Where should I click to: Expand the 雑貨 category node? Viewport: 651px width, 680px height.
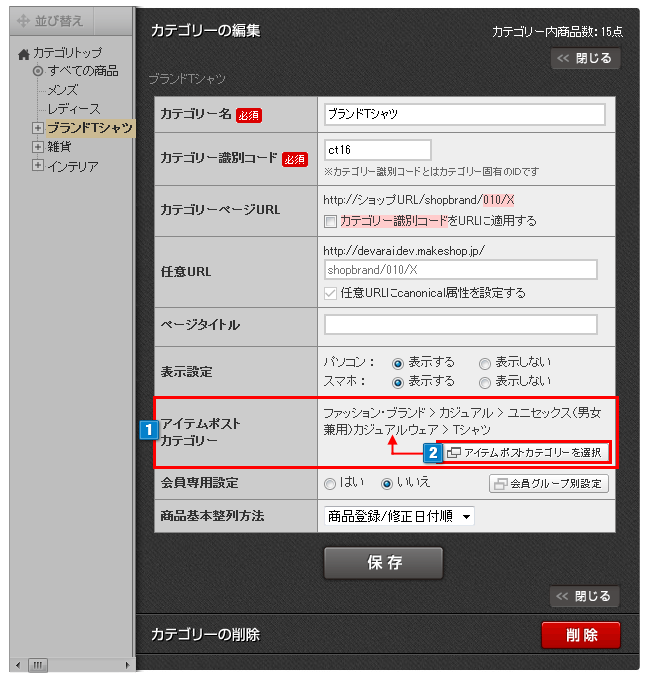click(x=38, y=147)
